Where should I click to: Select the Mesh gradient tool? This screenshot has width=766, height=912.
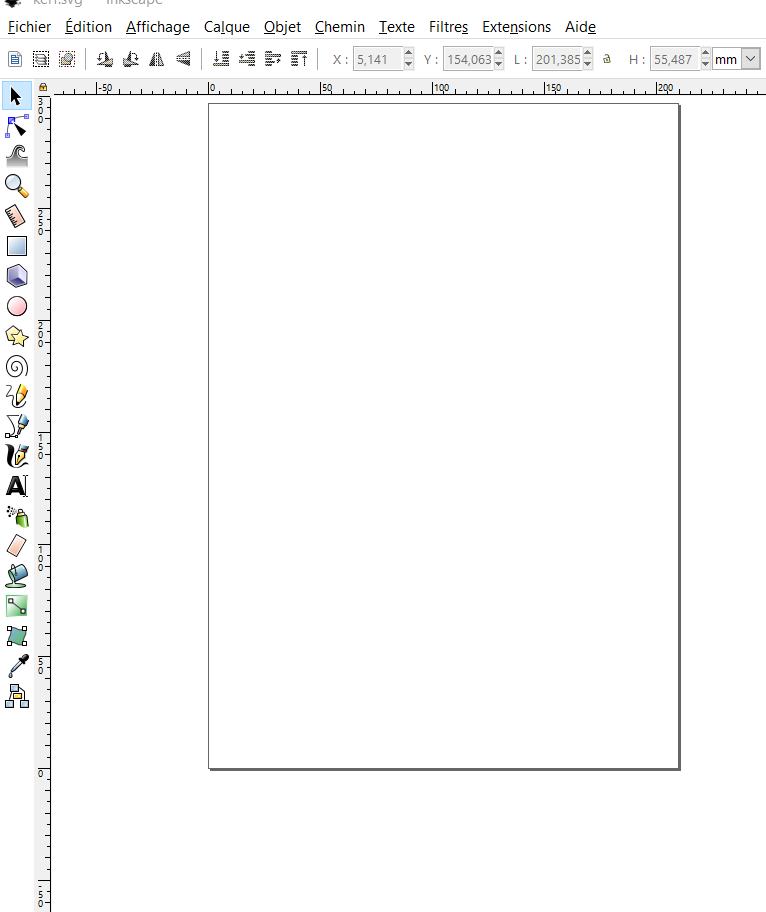[16, 636]
